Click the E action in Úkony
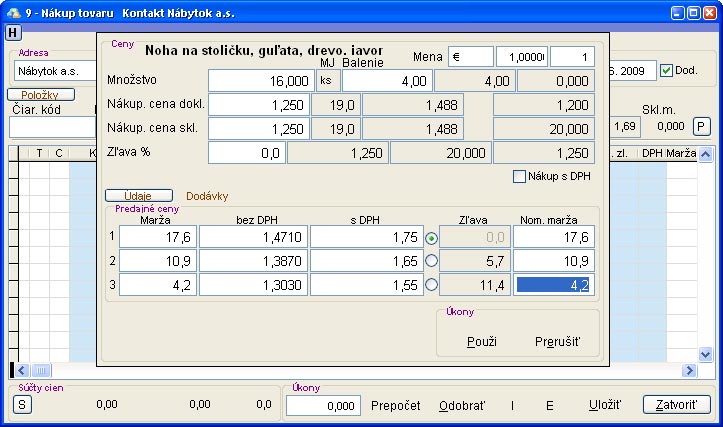The image size is (723, 427). (549, 405)
